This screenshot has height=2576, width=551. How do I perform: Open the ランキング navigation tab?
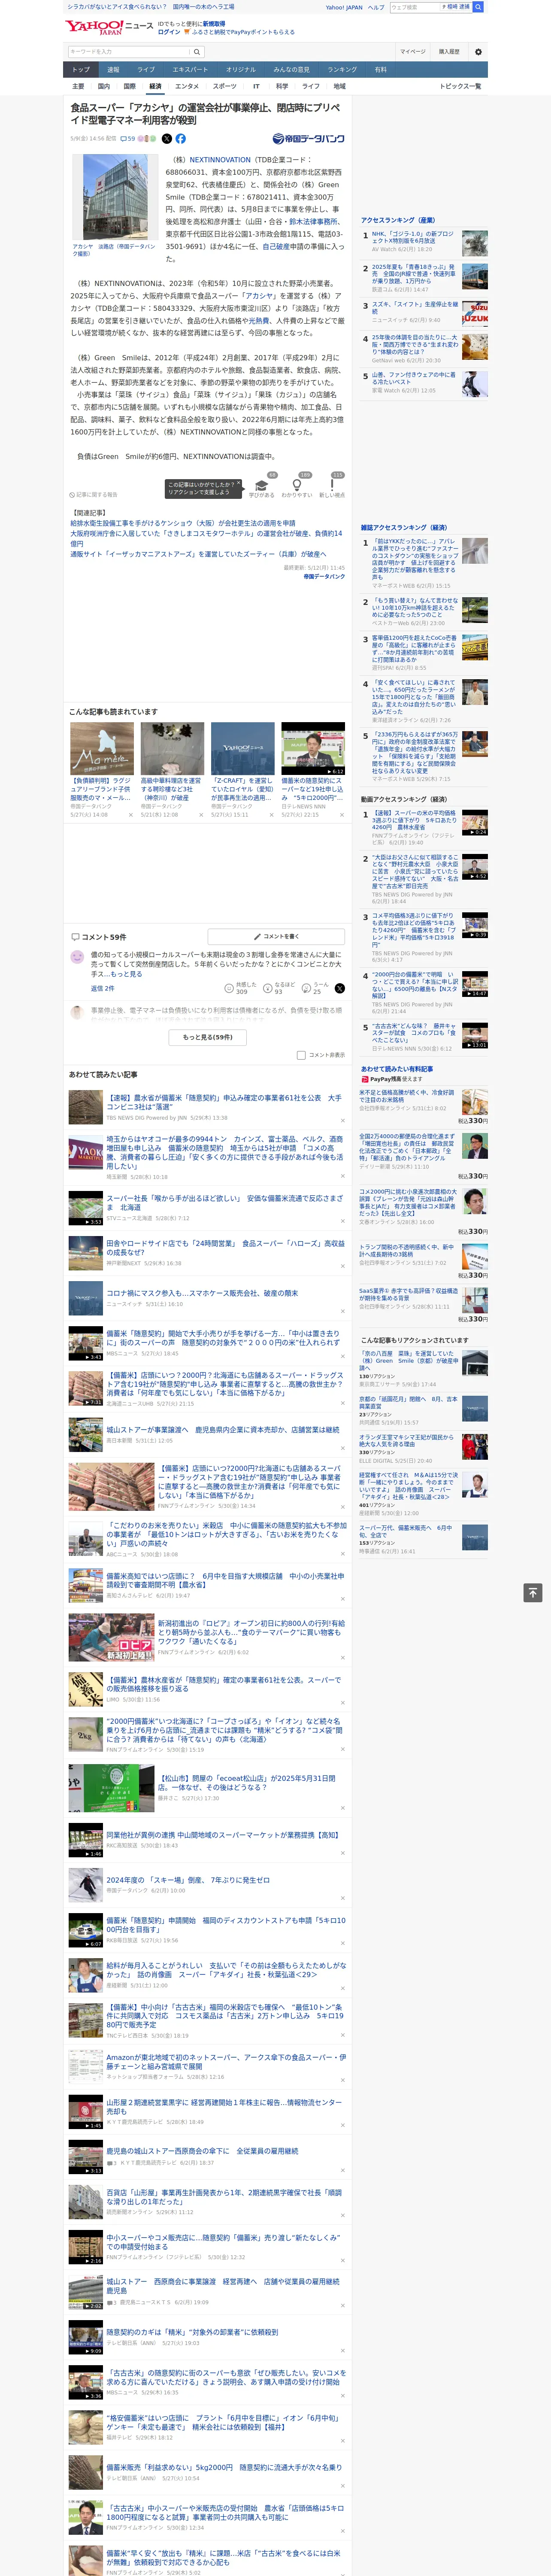pyautogui.click(x=342, y=70)
